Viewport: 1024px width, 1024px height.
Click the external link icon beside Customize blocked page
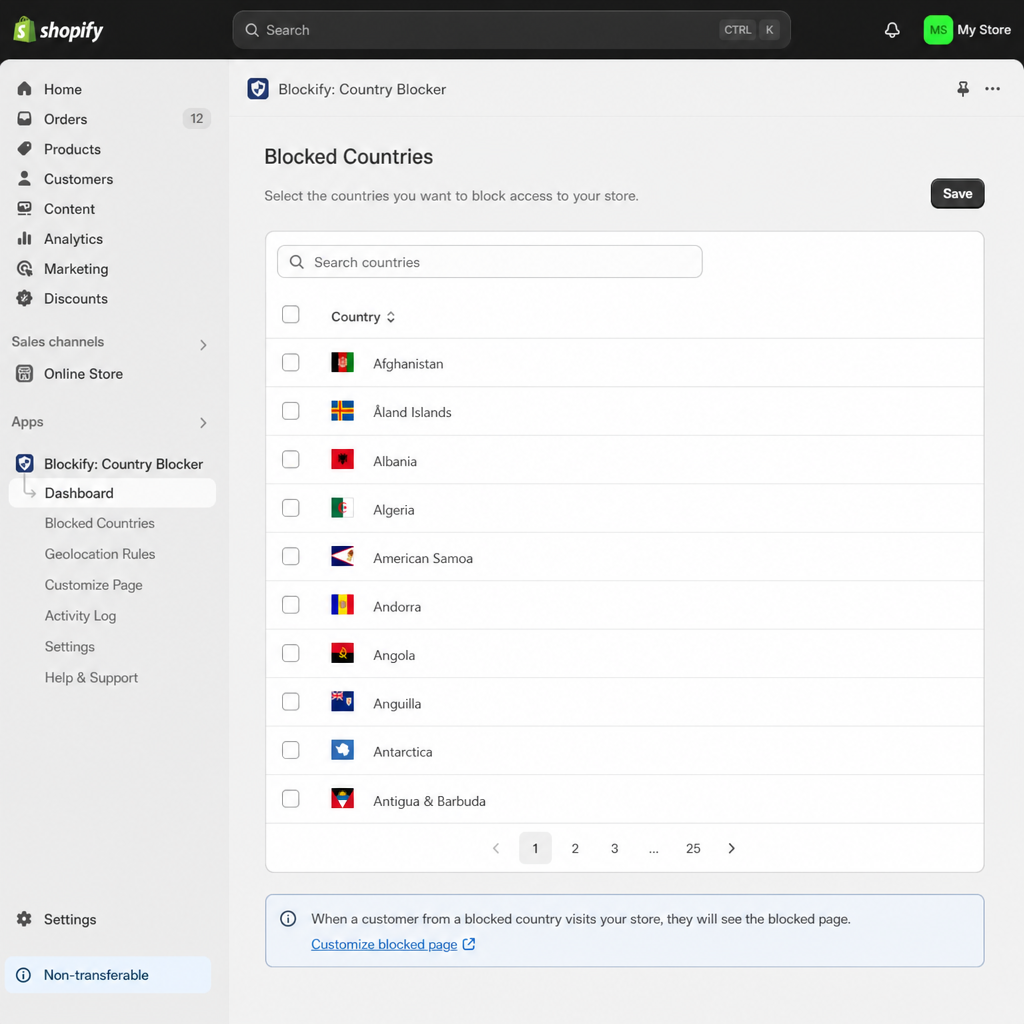[x=469, y=944]
